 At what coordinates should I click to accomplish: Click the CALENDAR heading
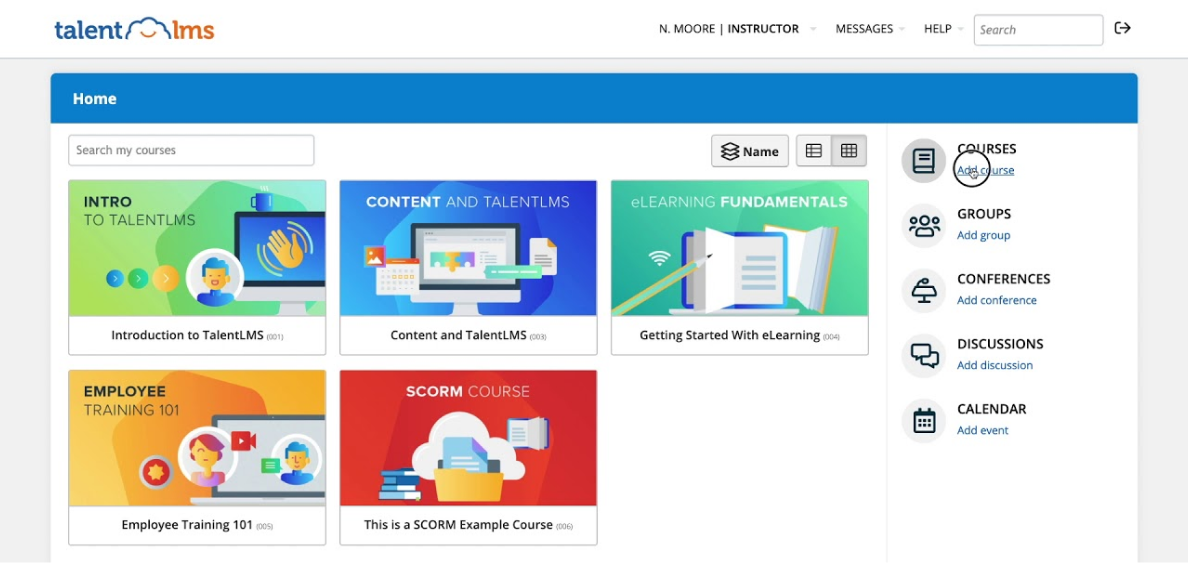point(991,409)
